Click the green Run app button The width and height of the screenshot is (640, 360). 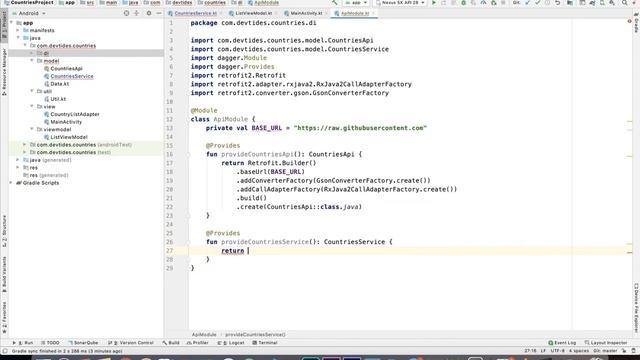(434, 3)
